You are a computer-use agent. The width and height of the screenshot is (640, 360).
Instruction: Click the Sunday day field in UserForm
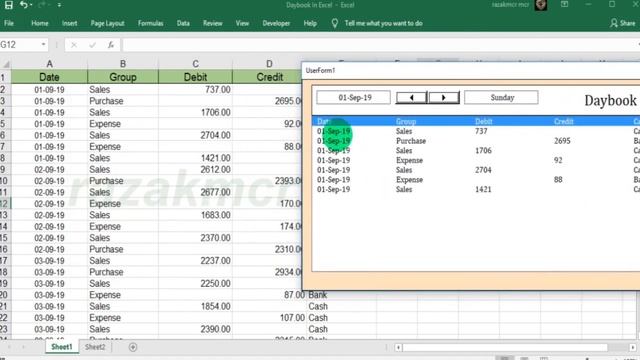(501, 98)
